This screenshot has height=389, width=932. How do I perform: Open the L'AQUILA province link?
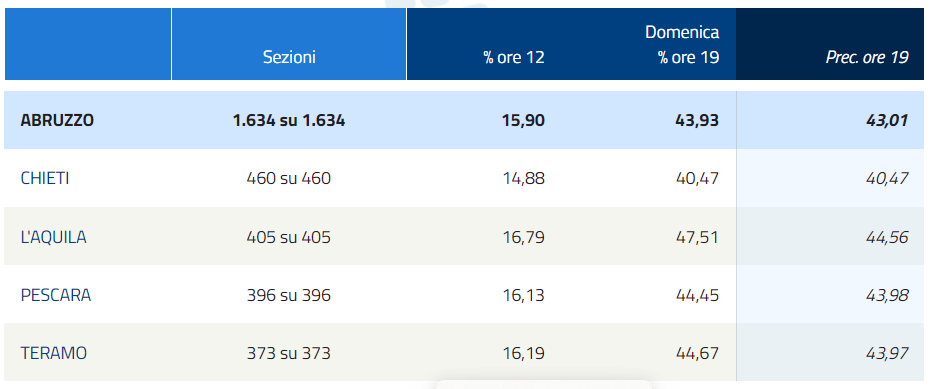tap(53, 237)
